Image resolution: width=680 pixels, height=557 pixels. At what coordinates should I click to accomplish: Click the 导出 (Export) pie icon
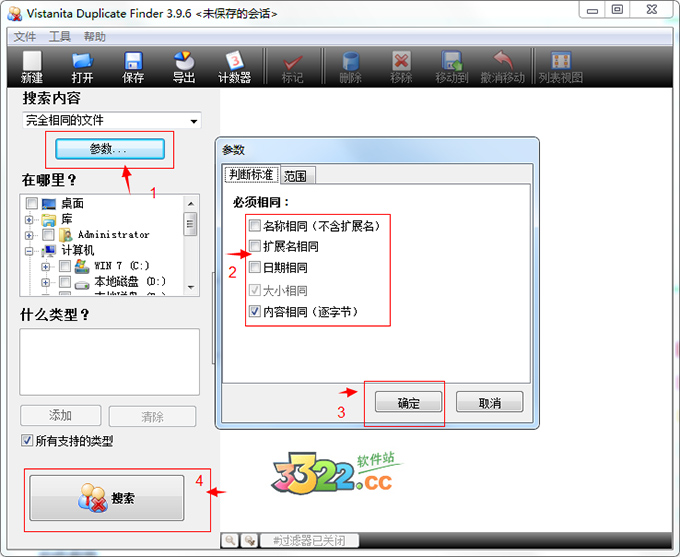click(x=184, y=61)
